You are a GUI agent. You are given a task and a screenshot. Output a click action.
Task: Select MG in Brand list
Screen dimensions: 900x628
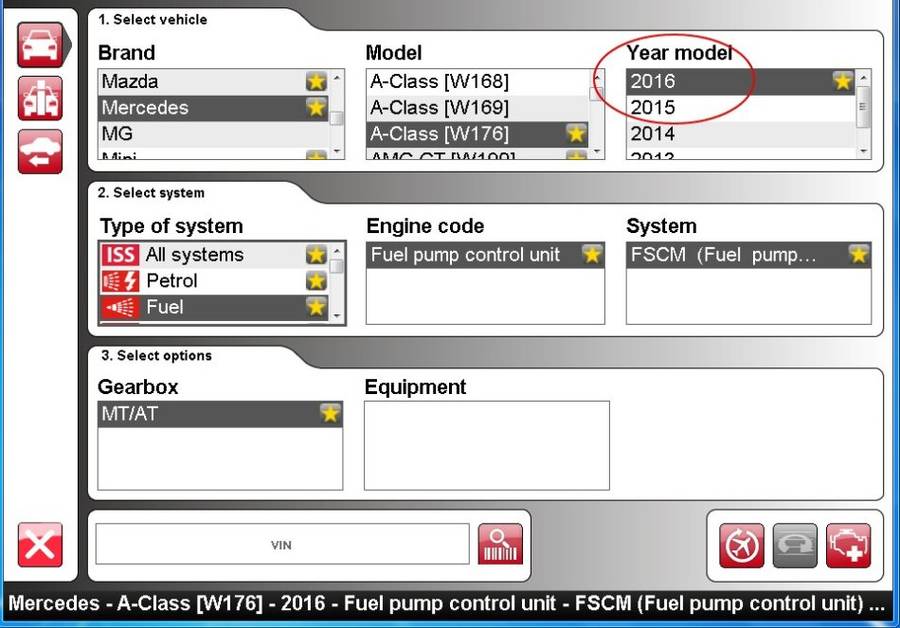click(x=214, y=134)
